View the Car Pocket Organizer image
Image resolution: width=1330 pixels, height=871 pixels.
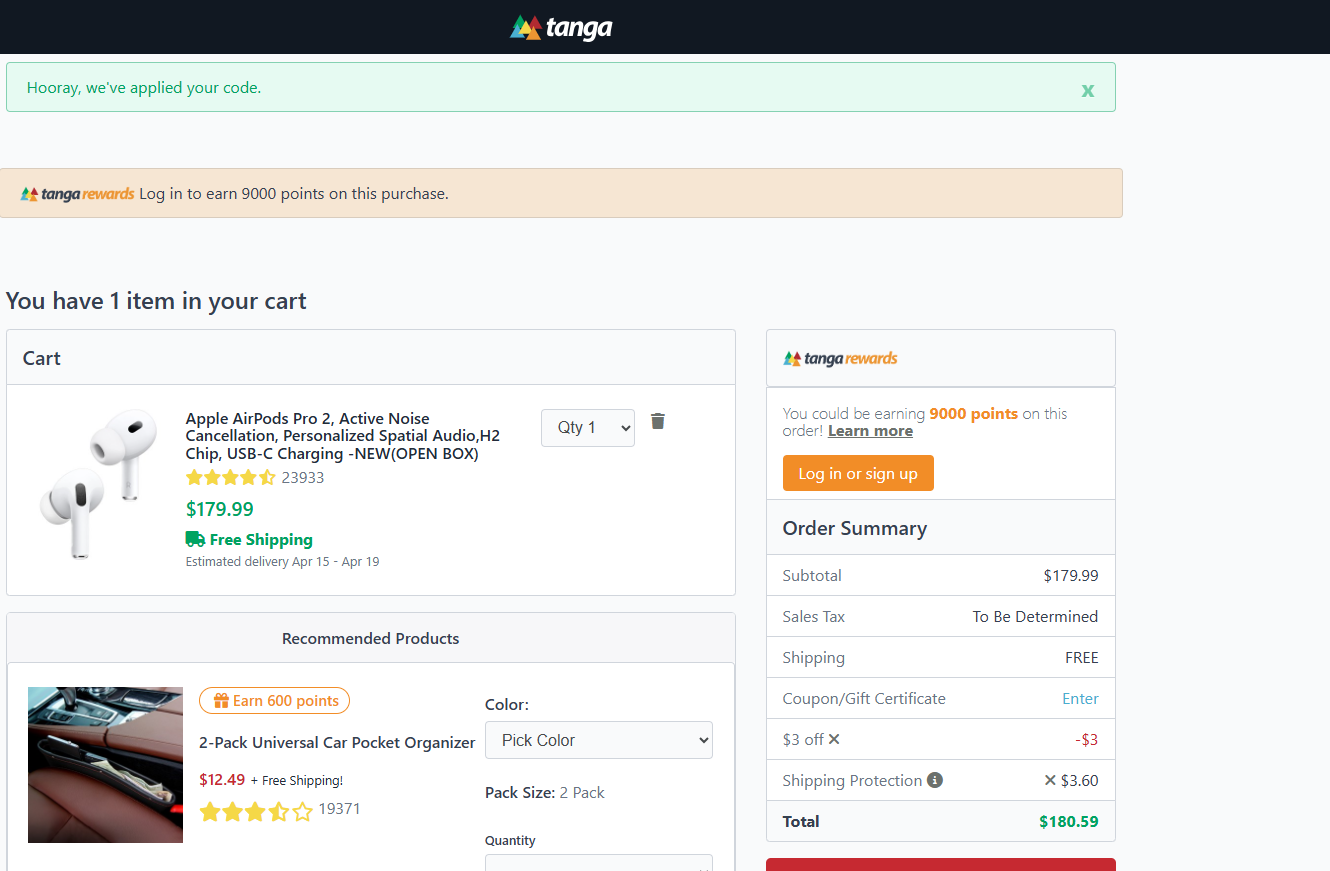click(105, 765)
